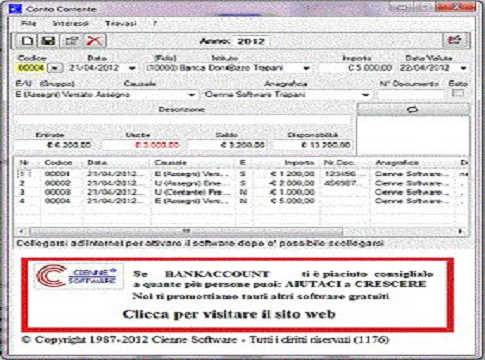485x360 pixels.
Task: Toggle the Estr checkbox
Action: click(458, 93)
